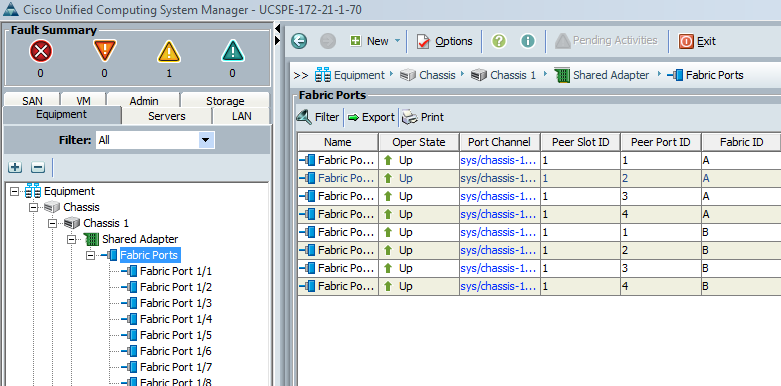Click Chassis in the breadcrumb path
Viewport: 781px width, 386px height.
437,75
